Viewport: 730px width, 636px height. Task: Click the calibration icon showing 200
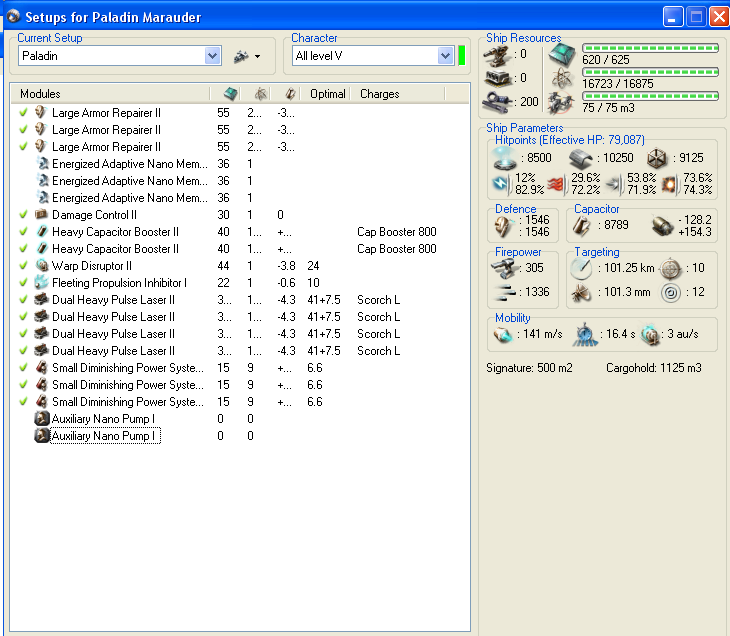[498, 101]
